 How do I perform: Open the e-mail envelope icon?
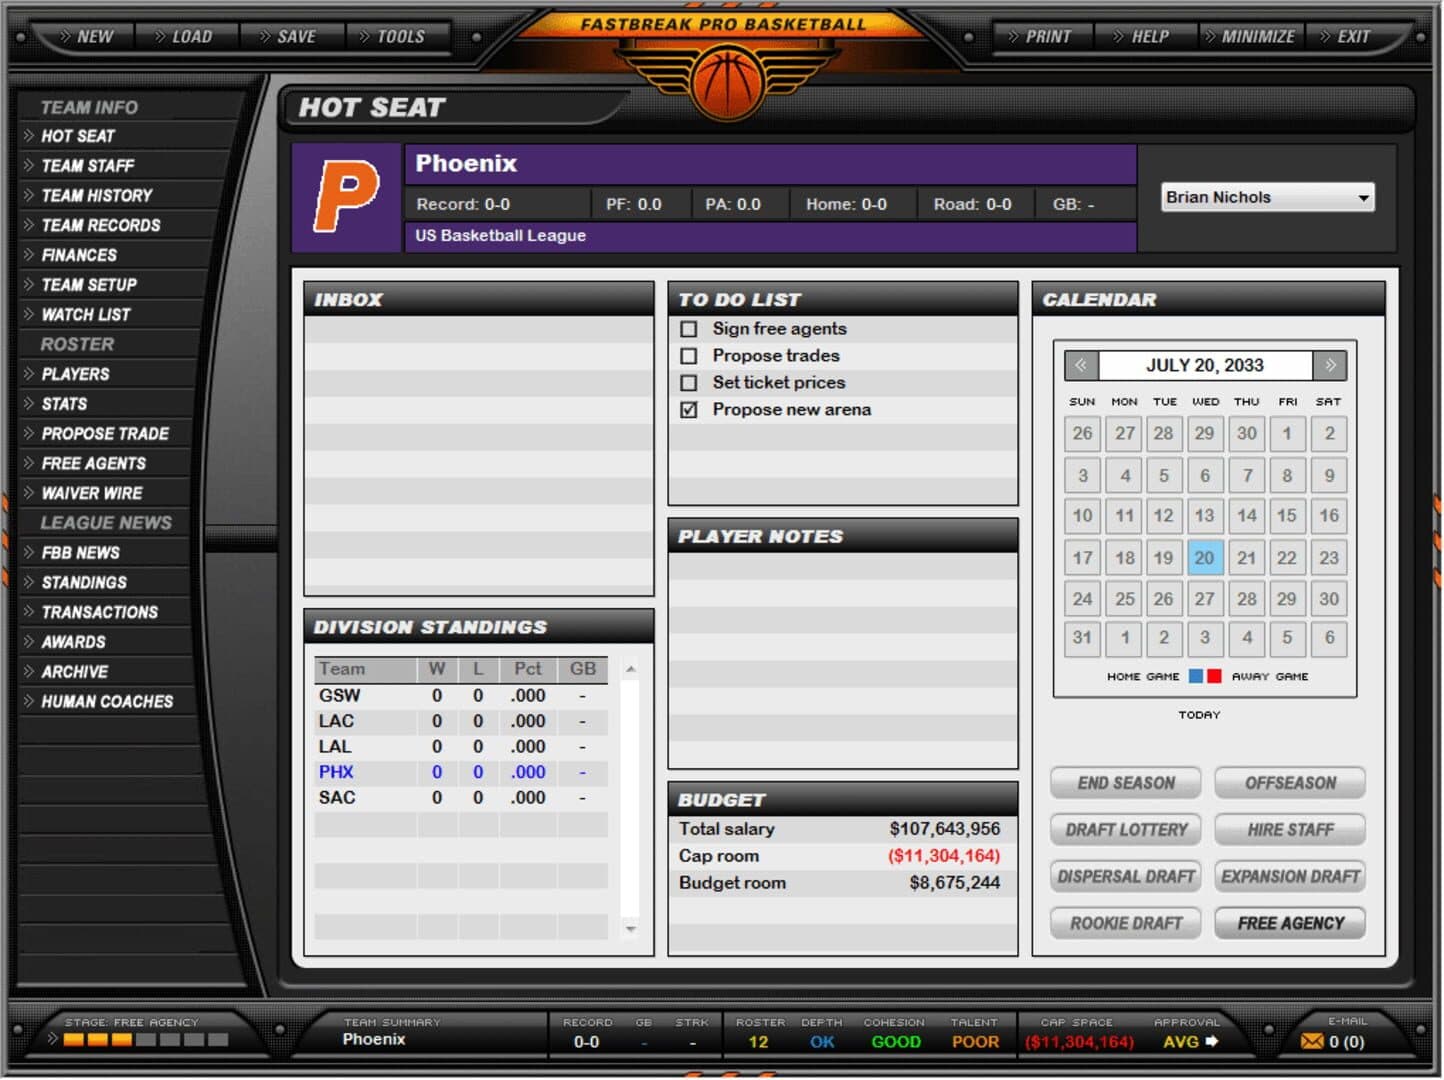click(1311, 1042)
